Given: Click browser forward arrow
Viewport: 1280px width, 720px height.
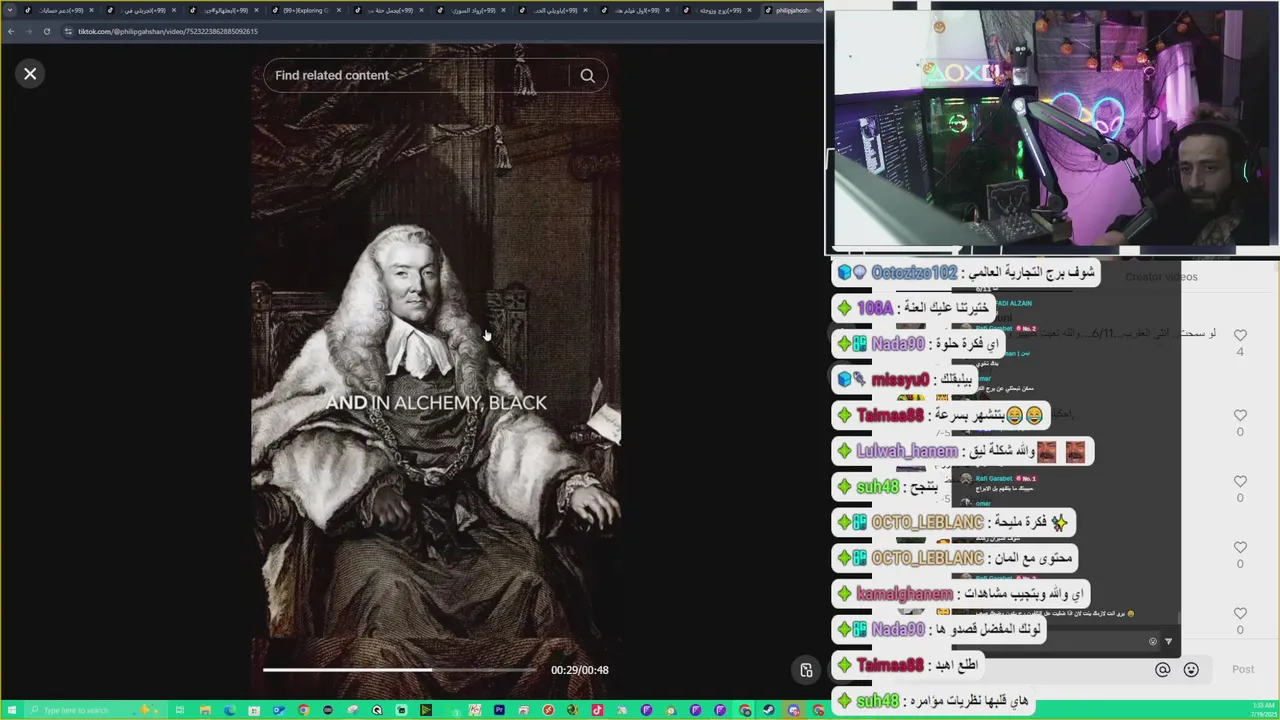Looking at the screenshot, I should [28, 31].
